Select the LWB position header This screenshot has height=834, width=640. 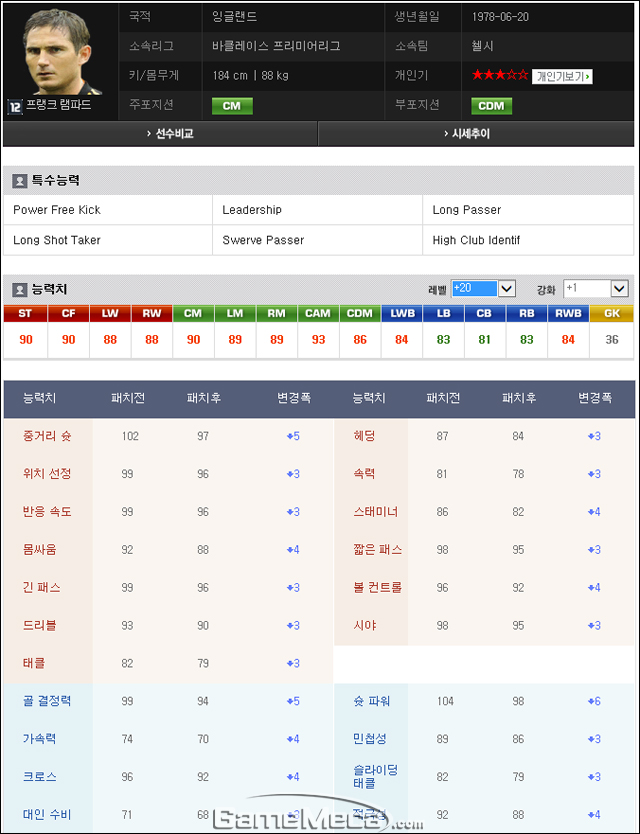pos(402,313)
